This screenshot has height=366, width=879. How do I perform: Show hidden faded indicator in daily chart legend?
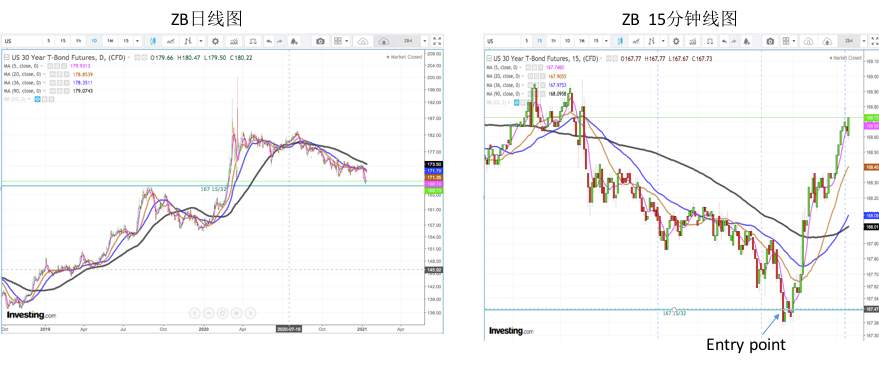[37, 99]
